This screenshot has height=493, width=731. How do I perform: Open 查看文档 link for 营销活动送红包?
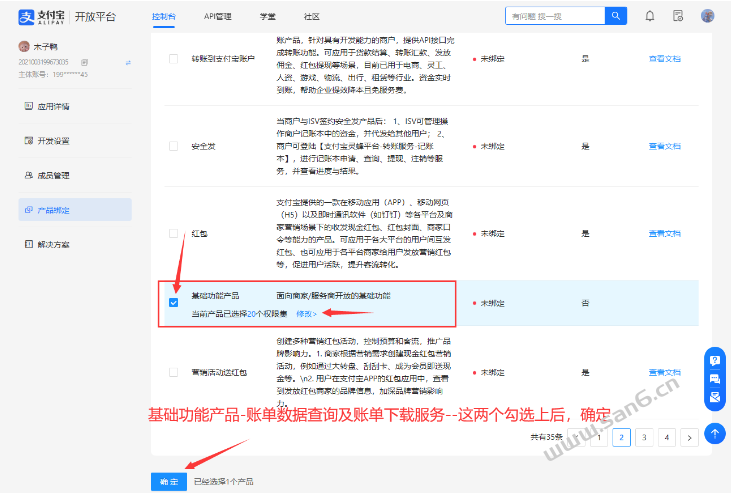click(x=665, y=372)
